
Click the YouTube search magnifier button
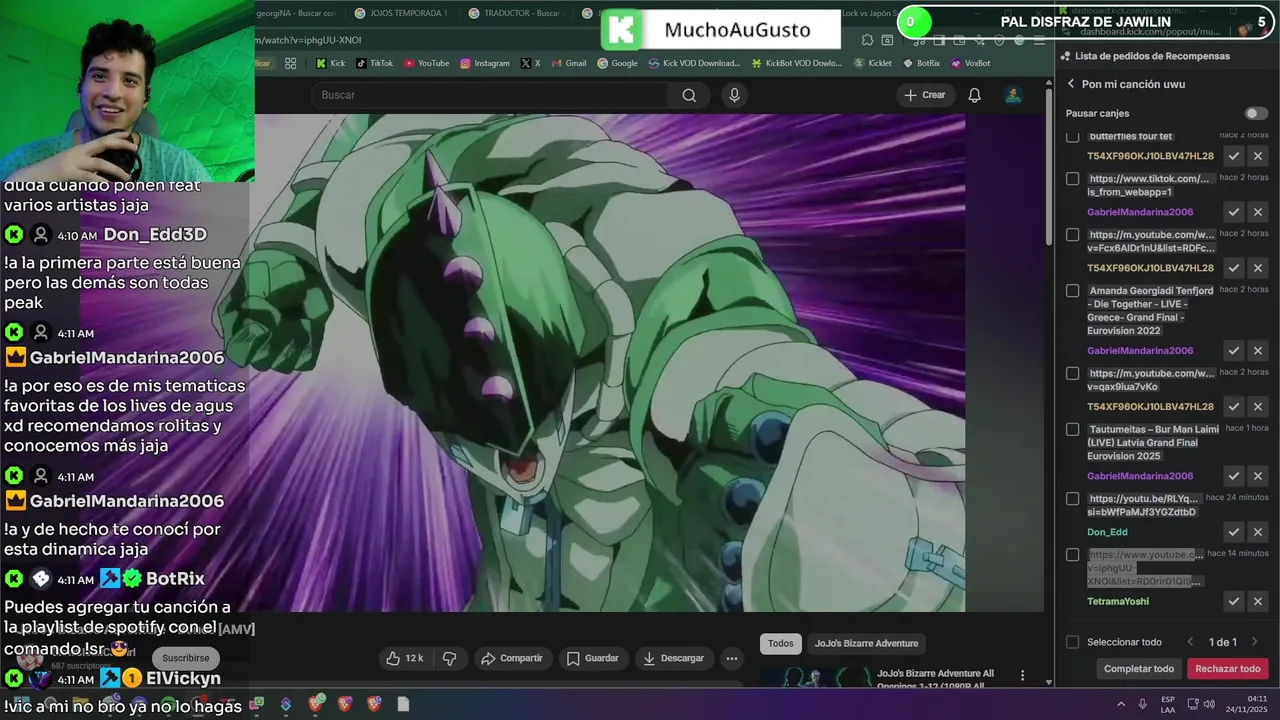[689, 95]
